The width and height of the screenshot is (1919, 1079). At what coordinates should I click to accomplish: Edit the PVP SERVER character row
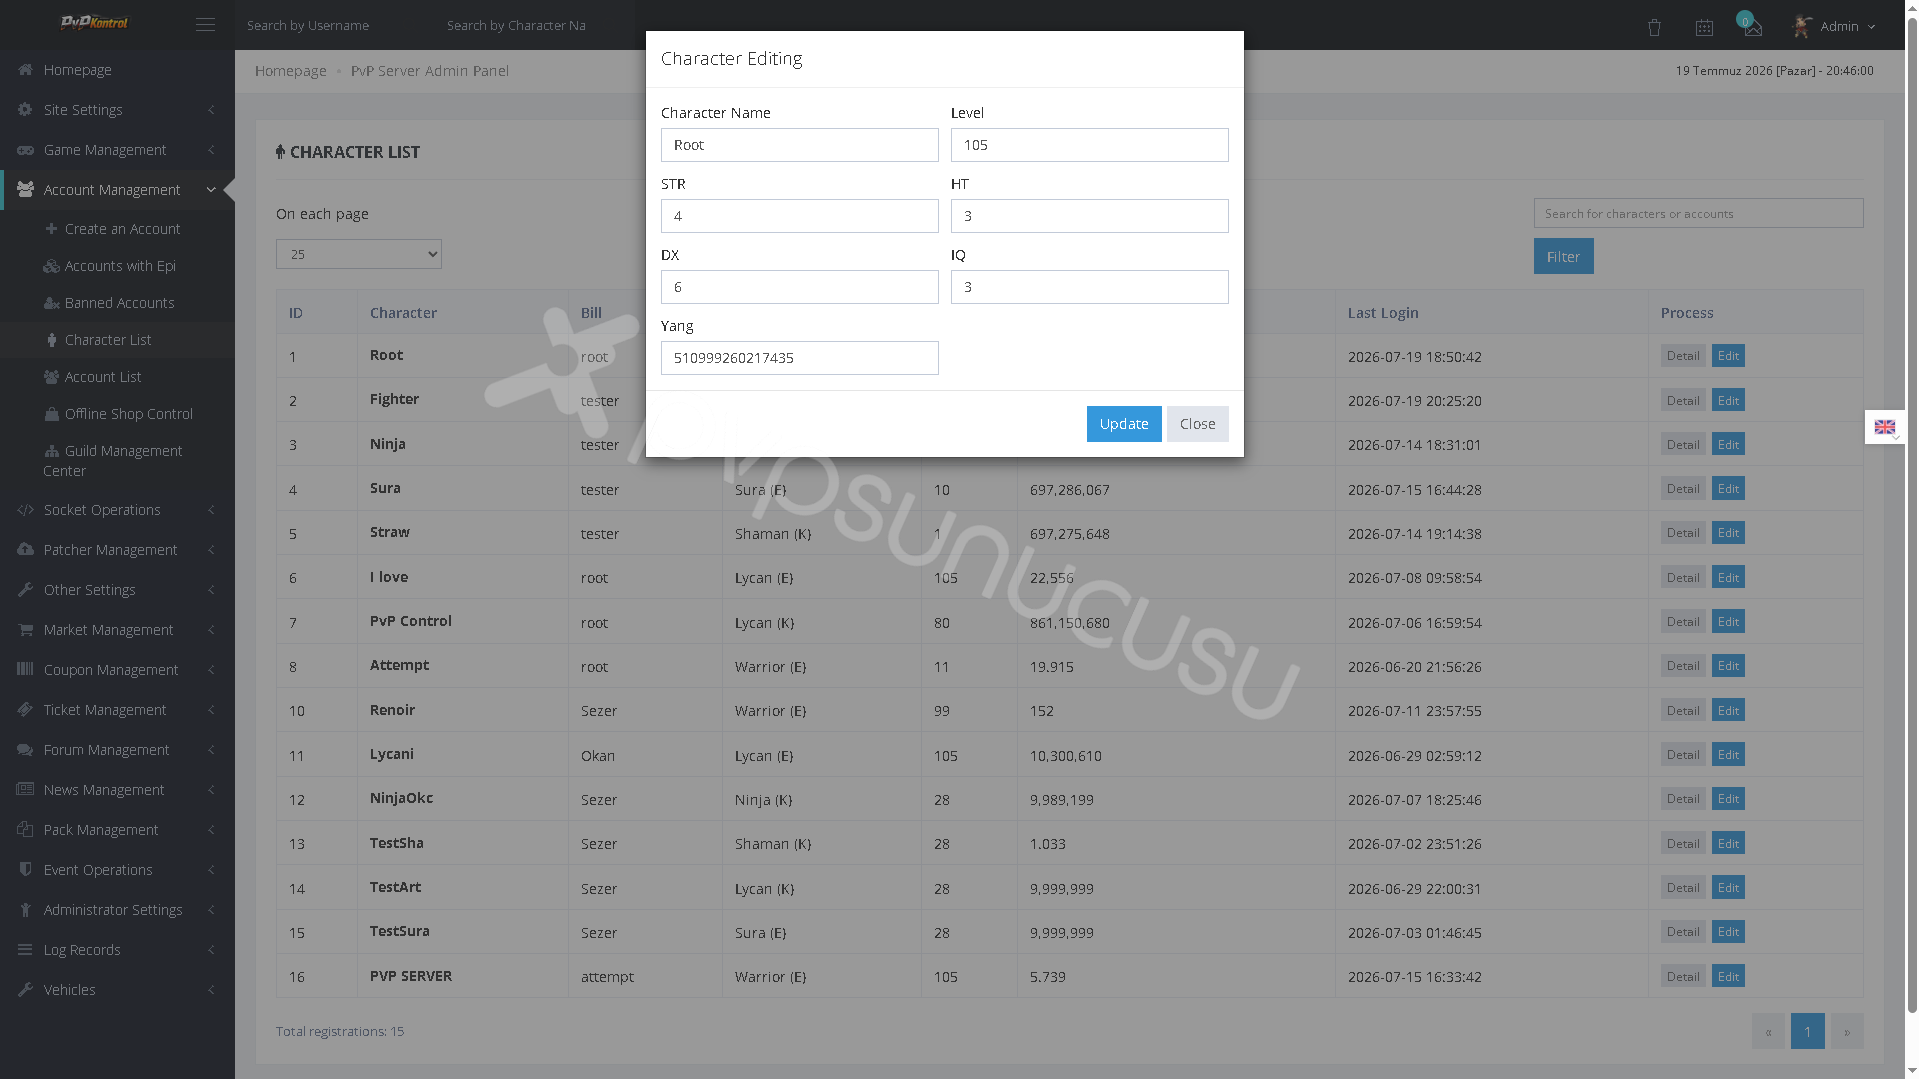[x=1728, y=977]
